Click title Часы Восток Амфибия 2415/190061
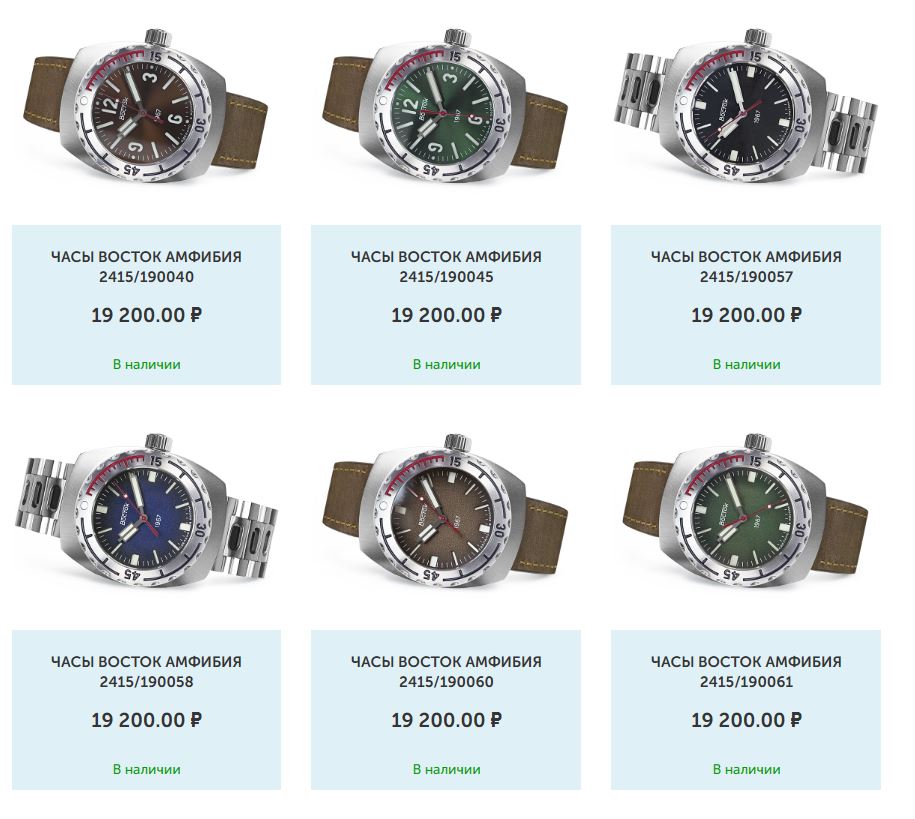This screenshot has height=819, width=915. (746, 671)
